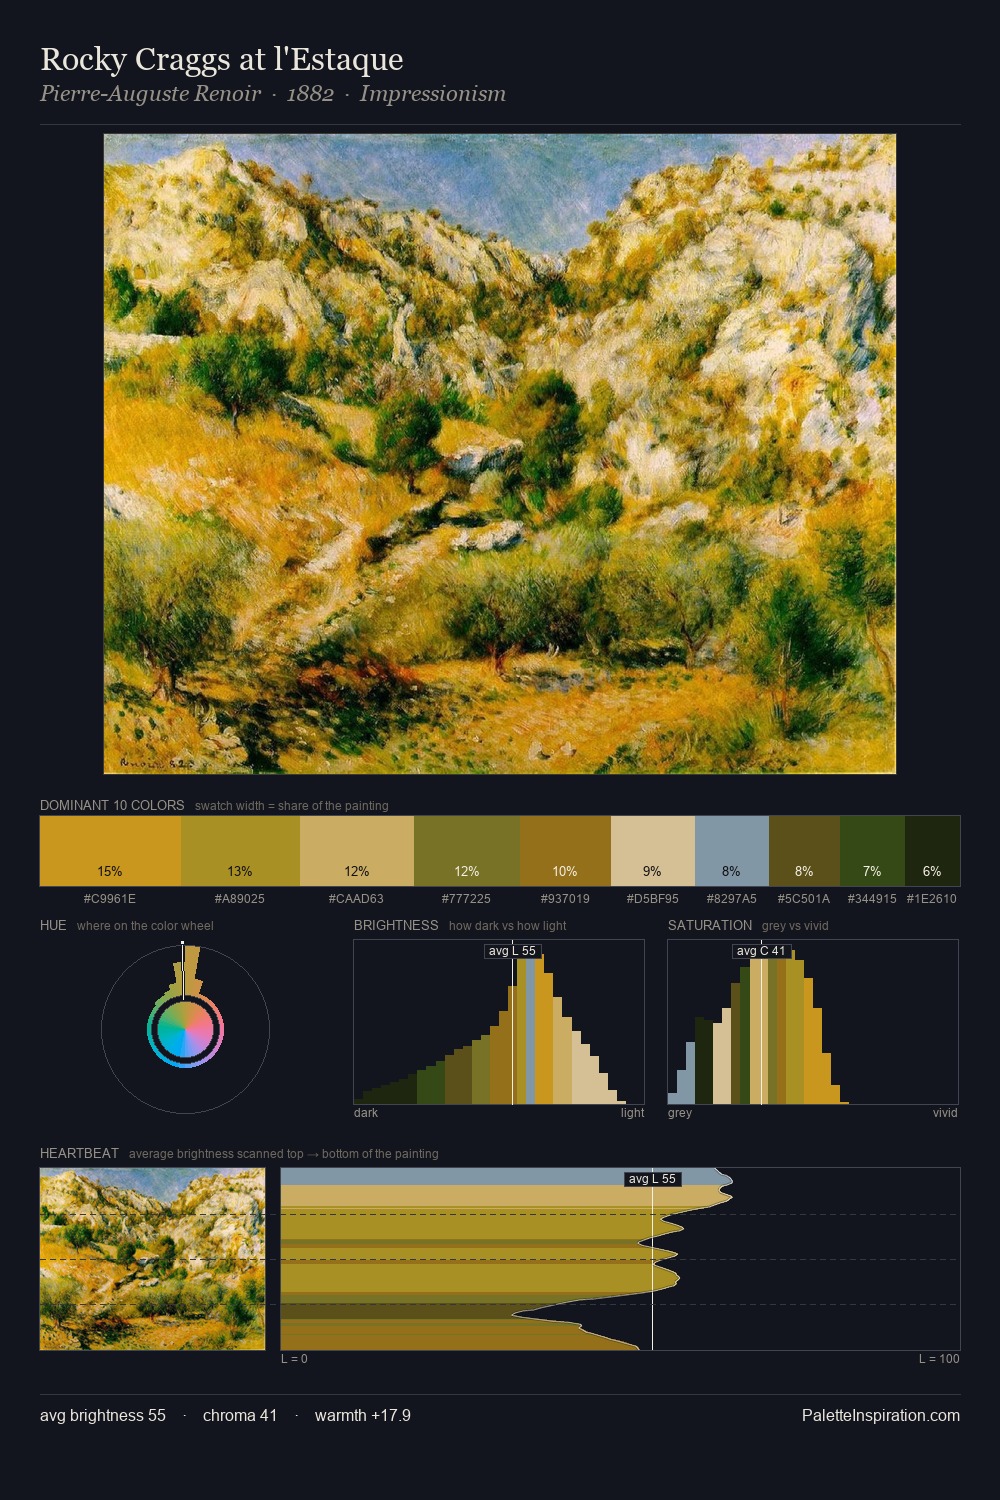Viewport: 1000px width, 1500px height.
Task: Click the hex code #777225 text
Action: tap(467, 899)
